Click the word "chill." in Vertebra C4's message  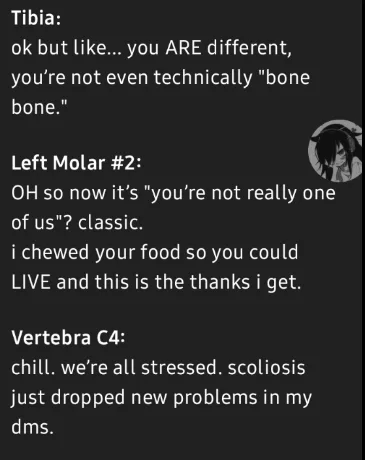[x=33, y=368]
